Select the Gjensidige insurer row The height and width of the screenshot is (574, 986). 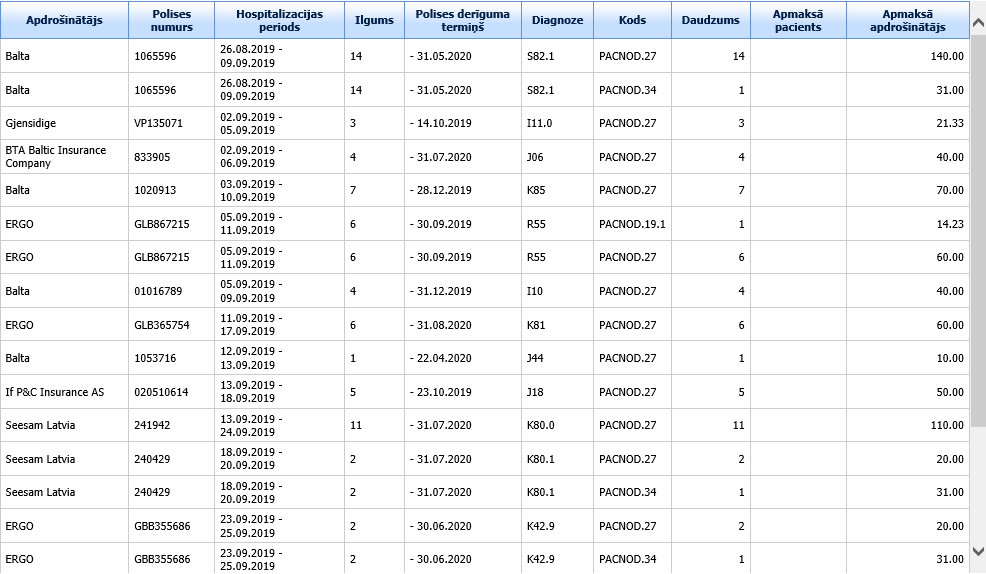30,123
